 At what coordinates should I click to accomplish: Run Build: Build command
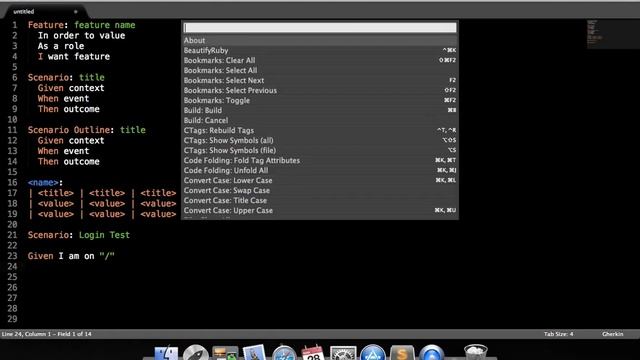[320, 111]
